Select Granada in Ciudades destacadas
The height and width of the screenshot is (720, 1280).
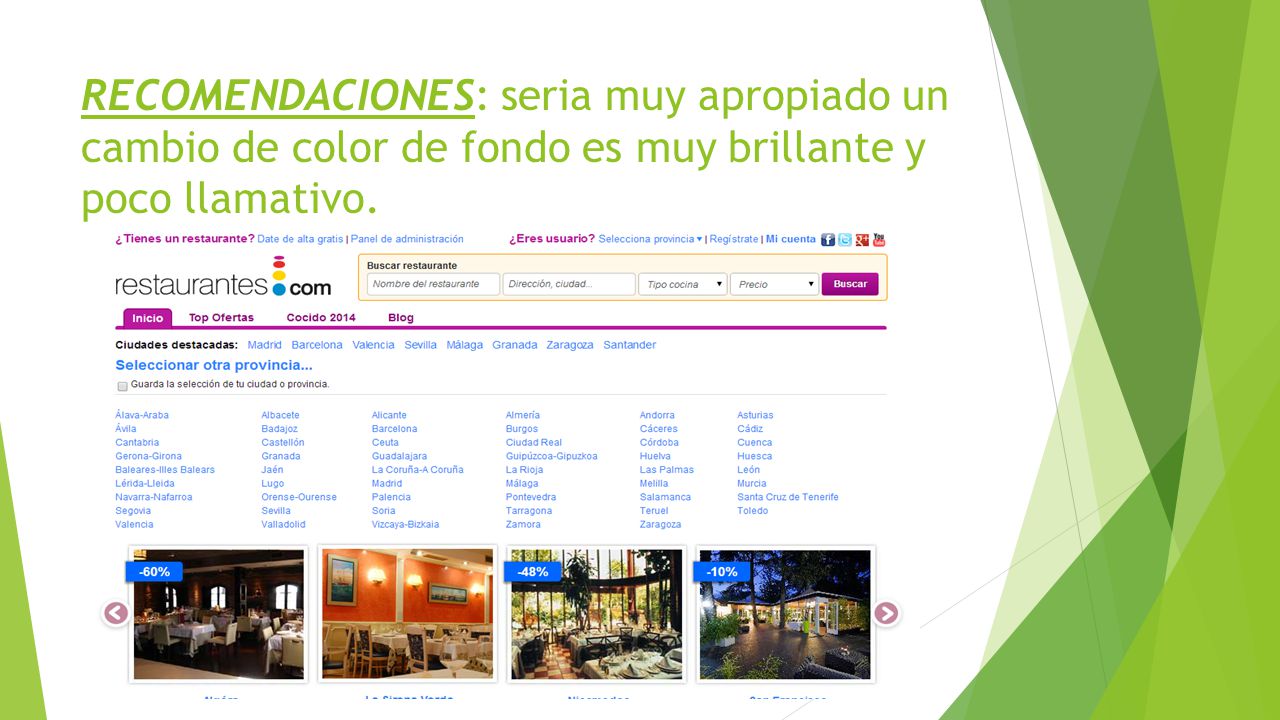pos(515,345)
